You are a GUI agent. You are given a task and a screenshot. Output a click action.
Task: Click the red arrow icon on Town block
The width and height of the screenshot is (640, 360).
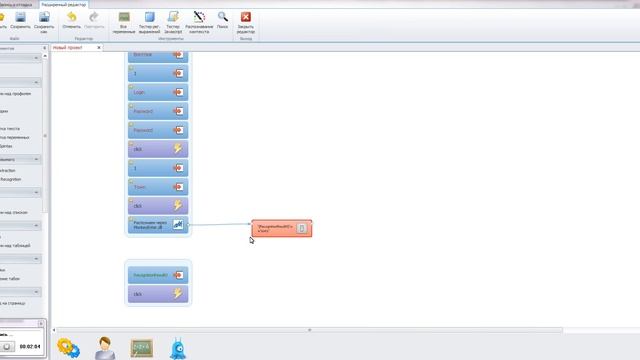(178, 187)
